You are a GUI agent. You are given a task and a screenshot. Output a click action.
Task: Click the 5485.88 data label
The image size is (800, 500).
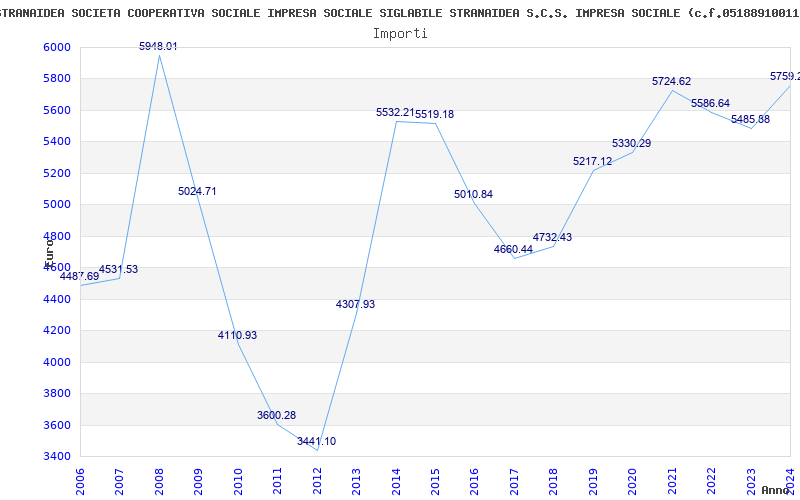pos(751,119)
